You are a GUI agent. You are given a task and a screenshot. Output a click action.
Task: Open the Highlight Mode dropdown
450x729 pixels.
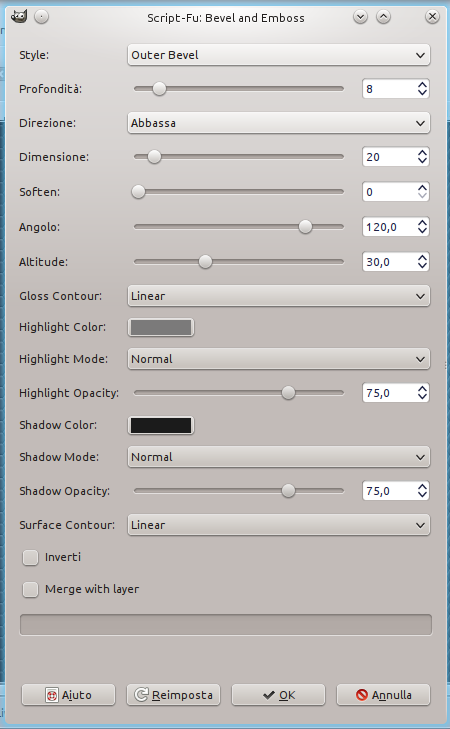[278, 359]
